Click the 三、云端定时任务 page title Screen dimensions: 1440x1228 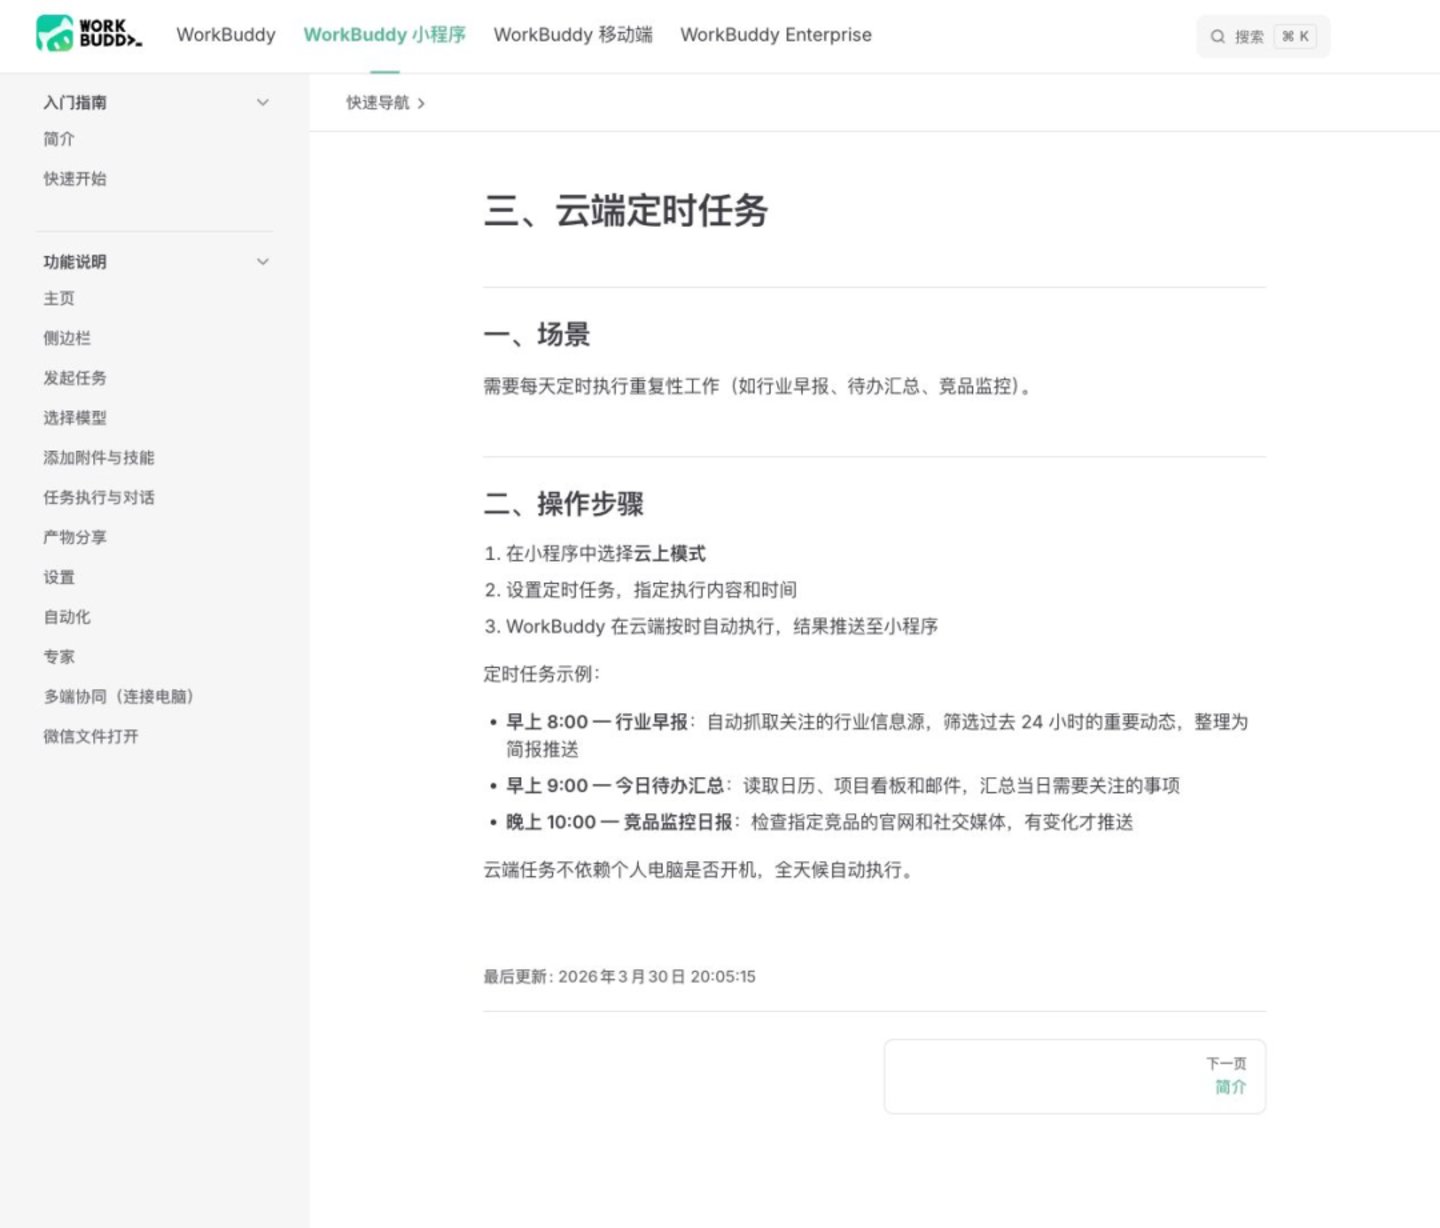[626, 211]
